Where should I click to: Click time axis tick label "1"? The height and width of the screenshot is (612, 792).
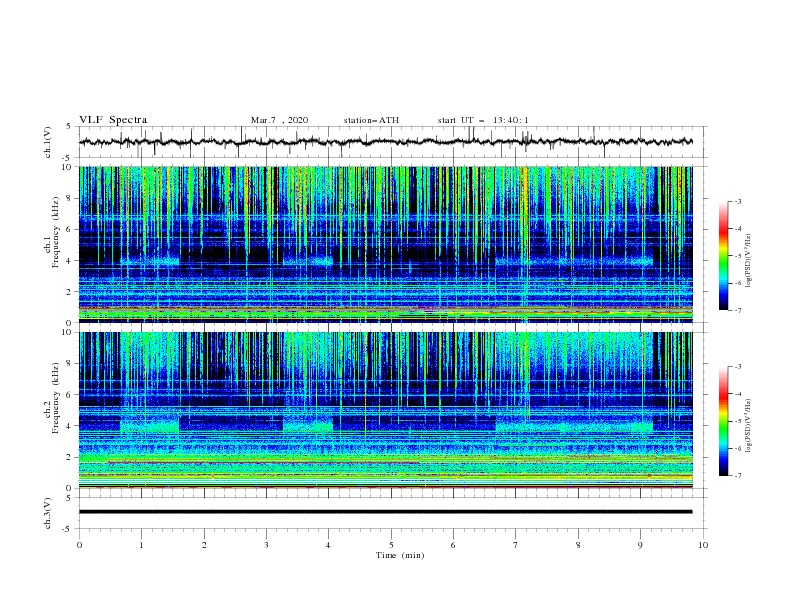coord(141,545)
